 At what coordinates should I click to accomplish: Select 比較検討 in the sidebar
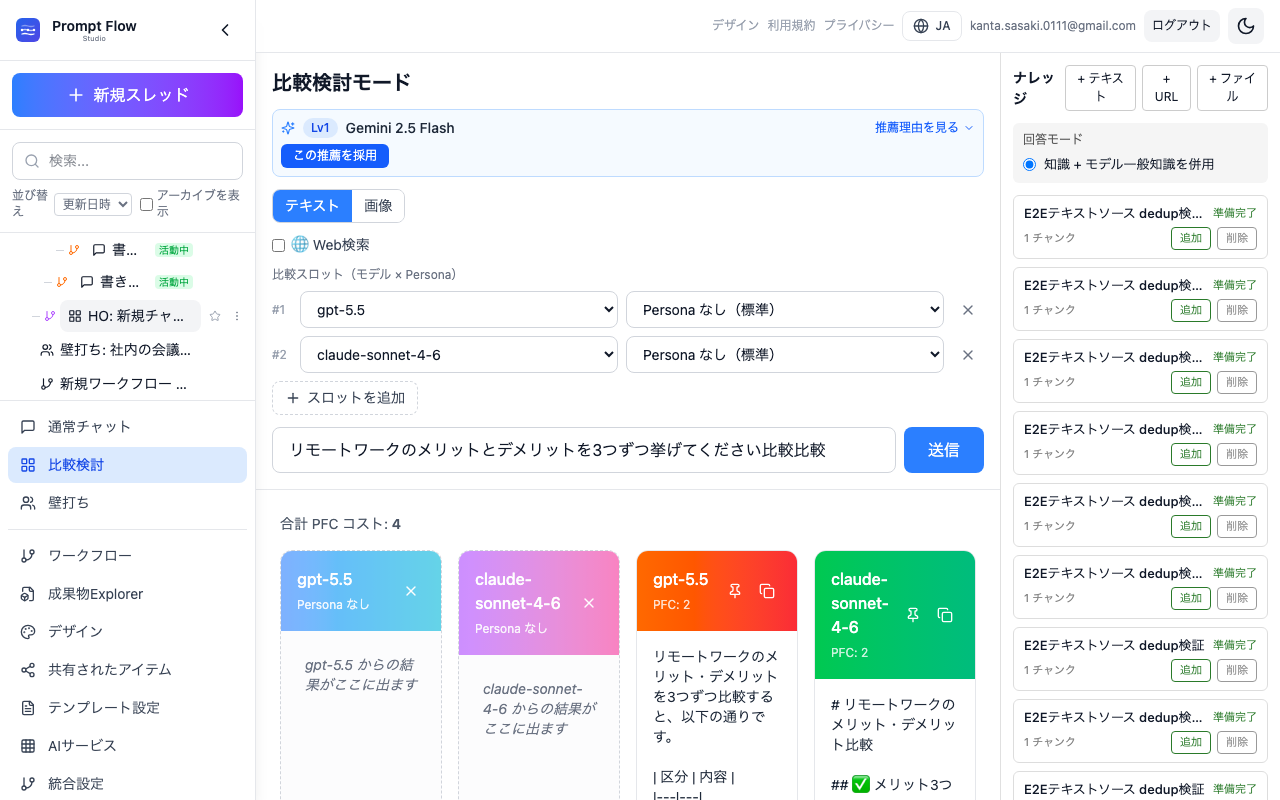pyautogui.click(x=127, y=465)
